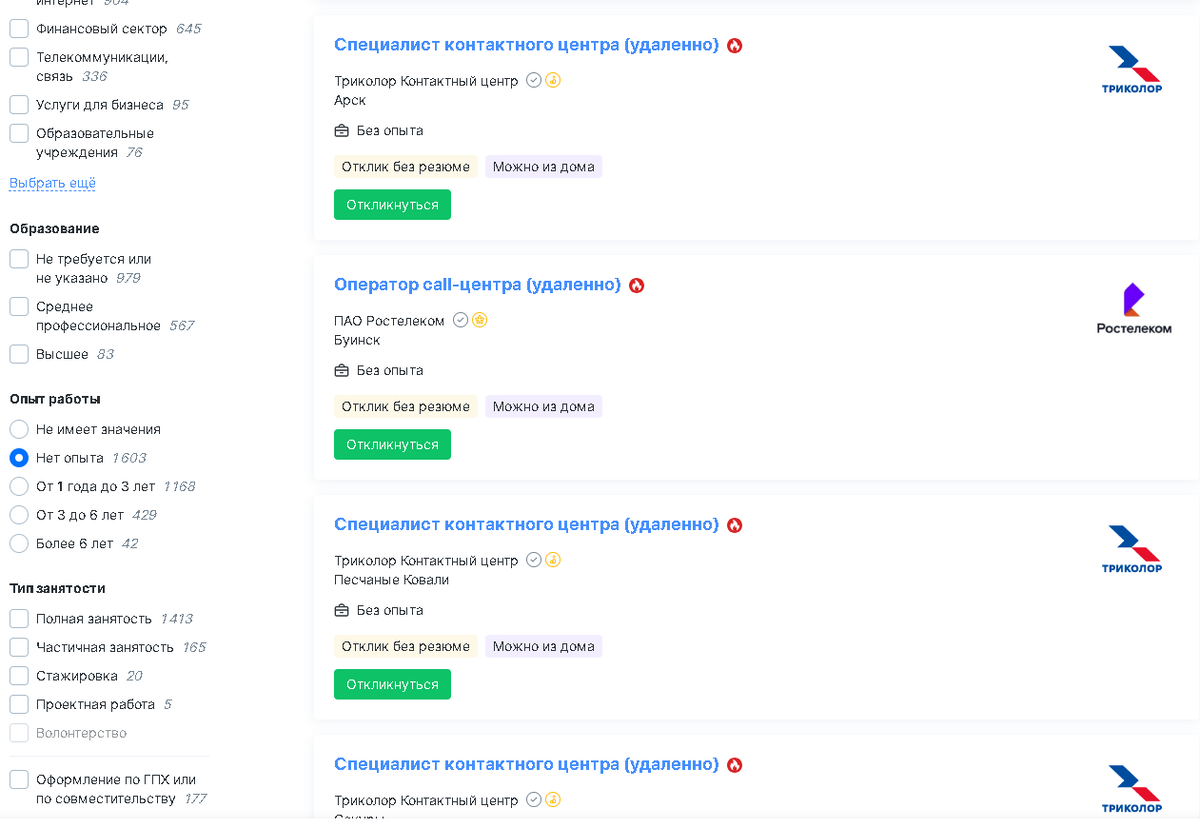The height and width of the screenshot is (828, 1200).
Task: Check the Среднее профессиональное checkbox
Action: [x=19, y=307]
